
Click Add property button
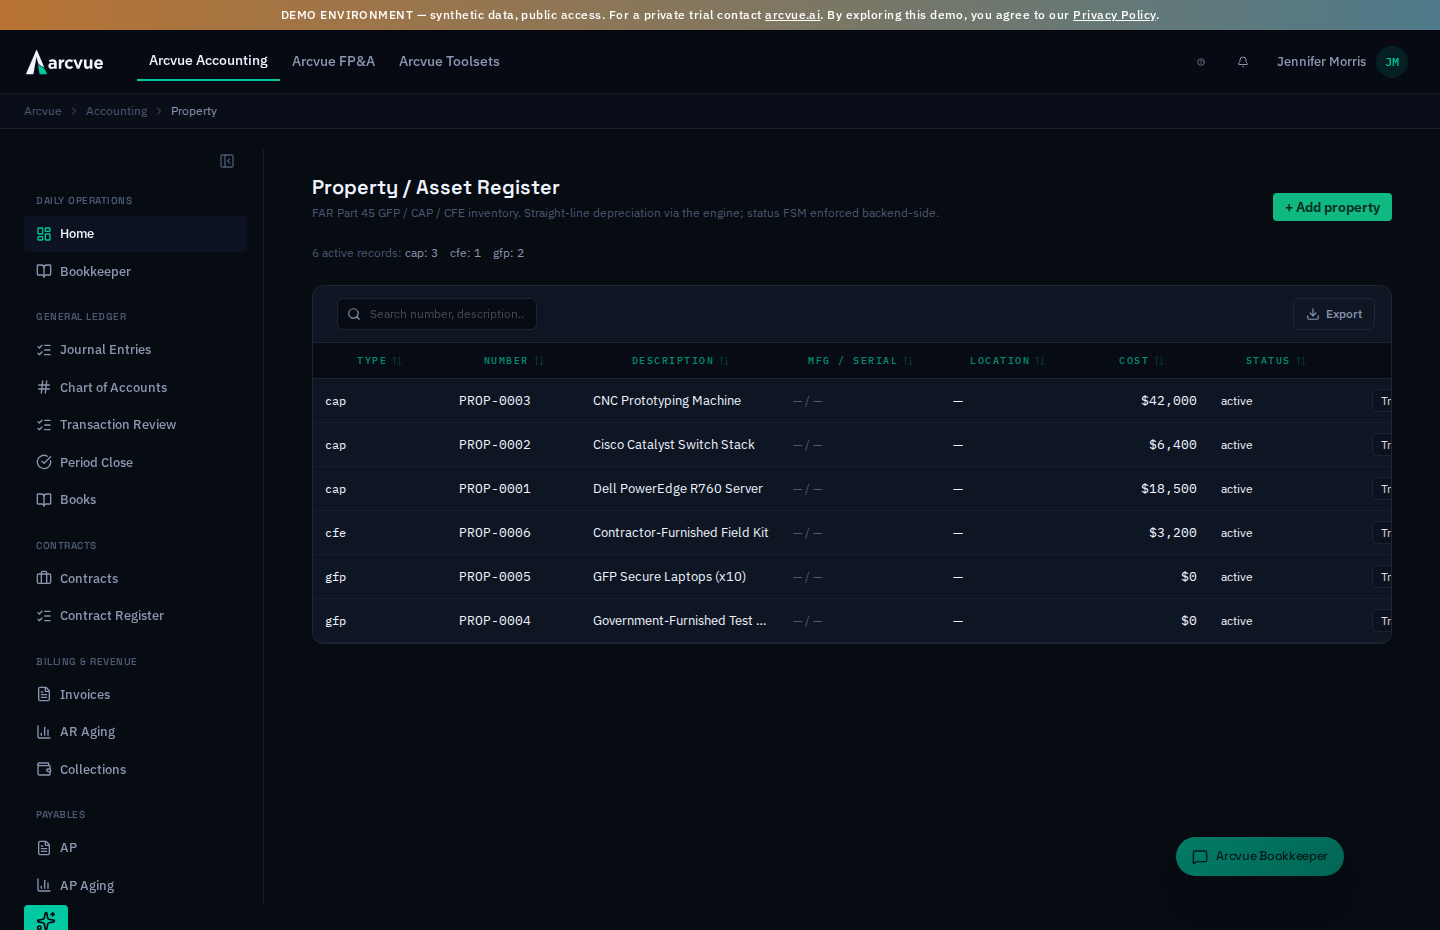(1332, 207)
